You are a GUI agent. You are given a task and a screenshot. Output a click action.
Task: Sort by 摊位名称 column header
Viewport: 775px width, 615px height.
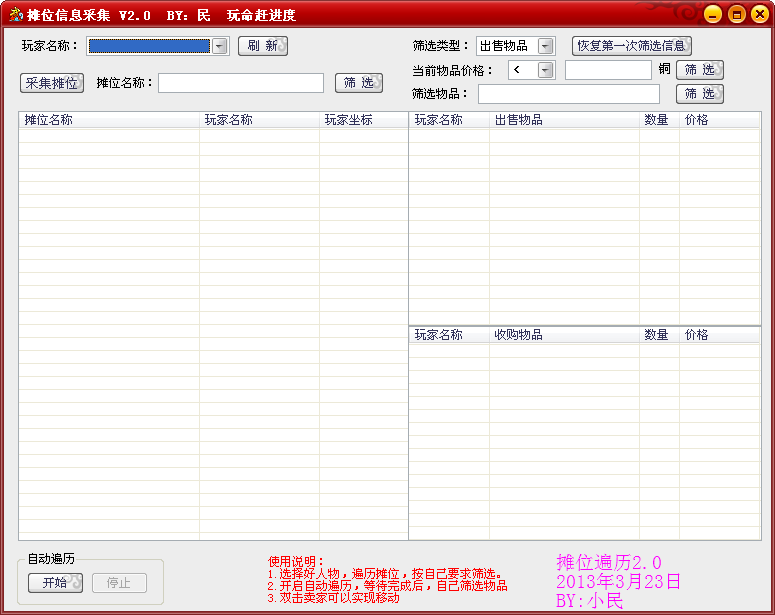(x=108, y=120)
